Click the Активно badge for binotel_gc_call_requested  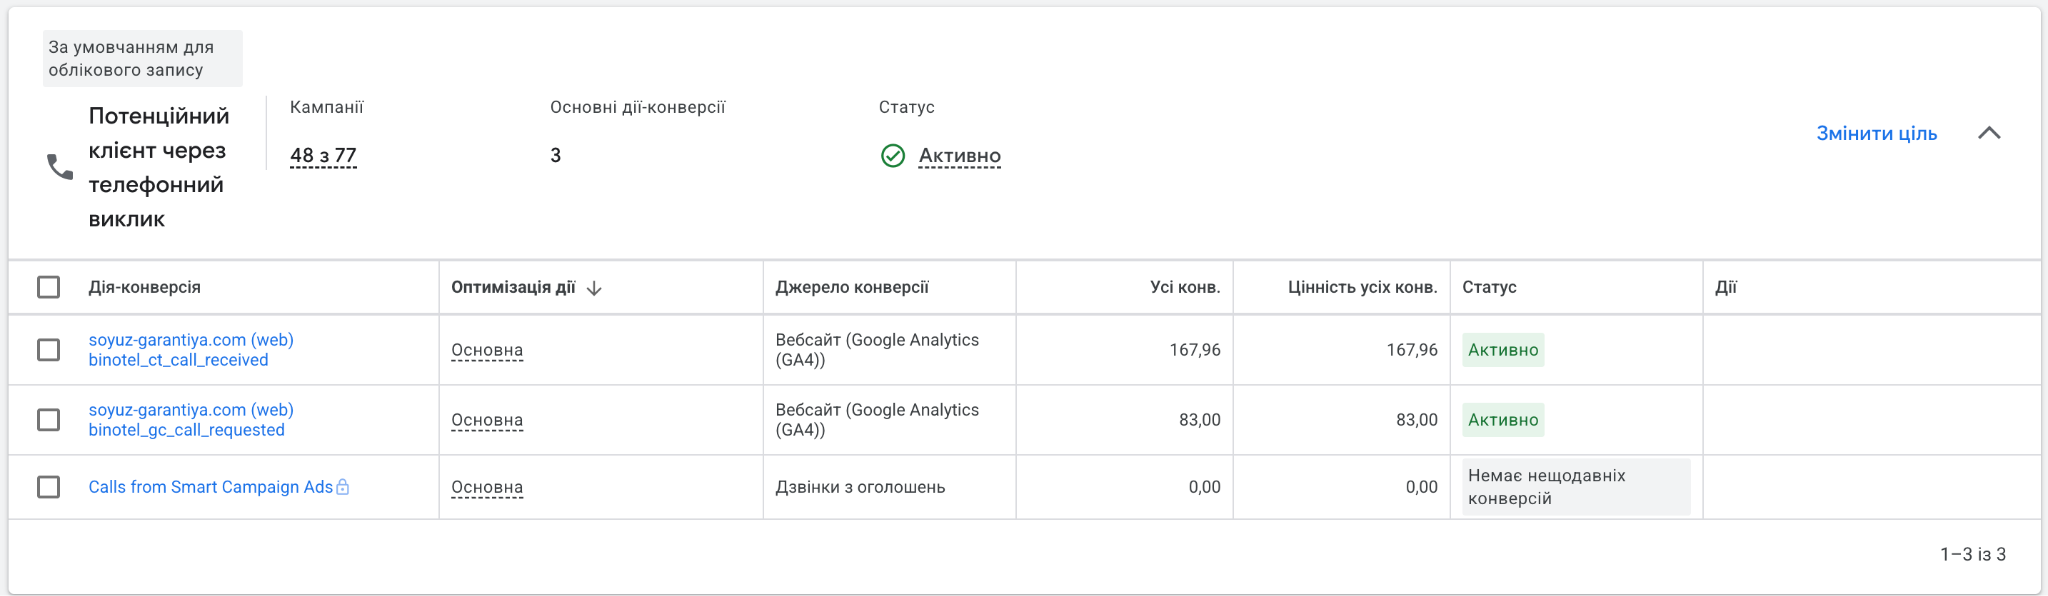click(x=1503, y=420)
